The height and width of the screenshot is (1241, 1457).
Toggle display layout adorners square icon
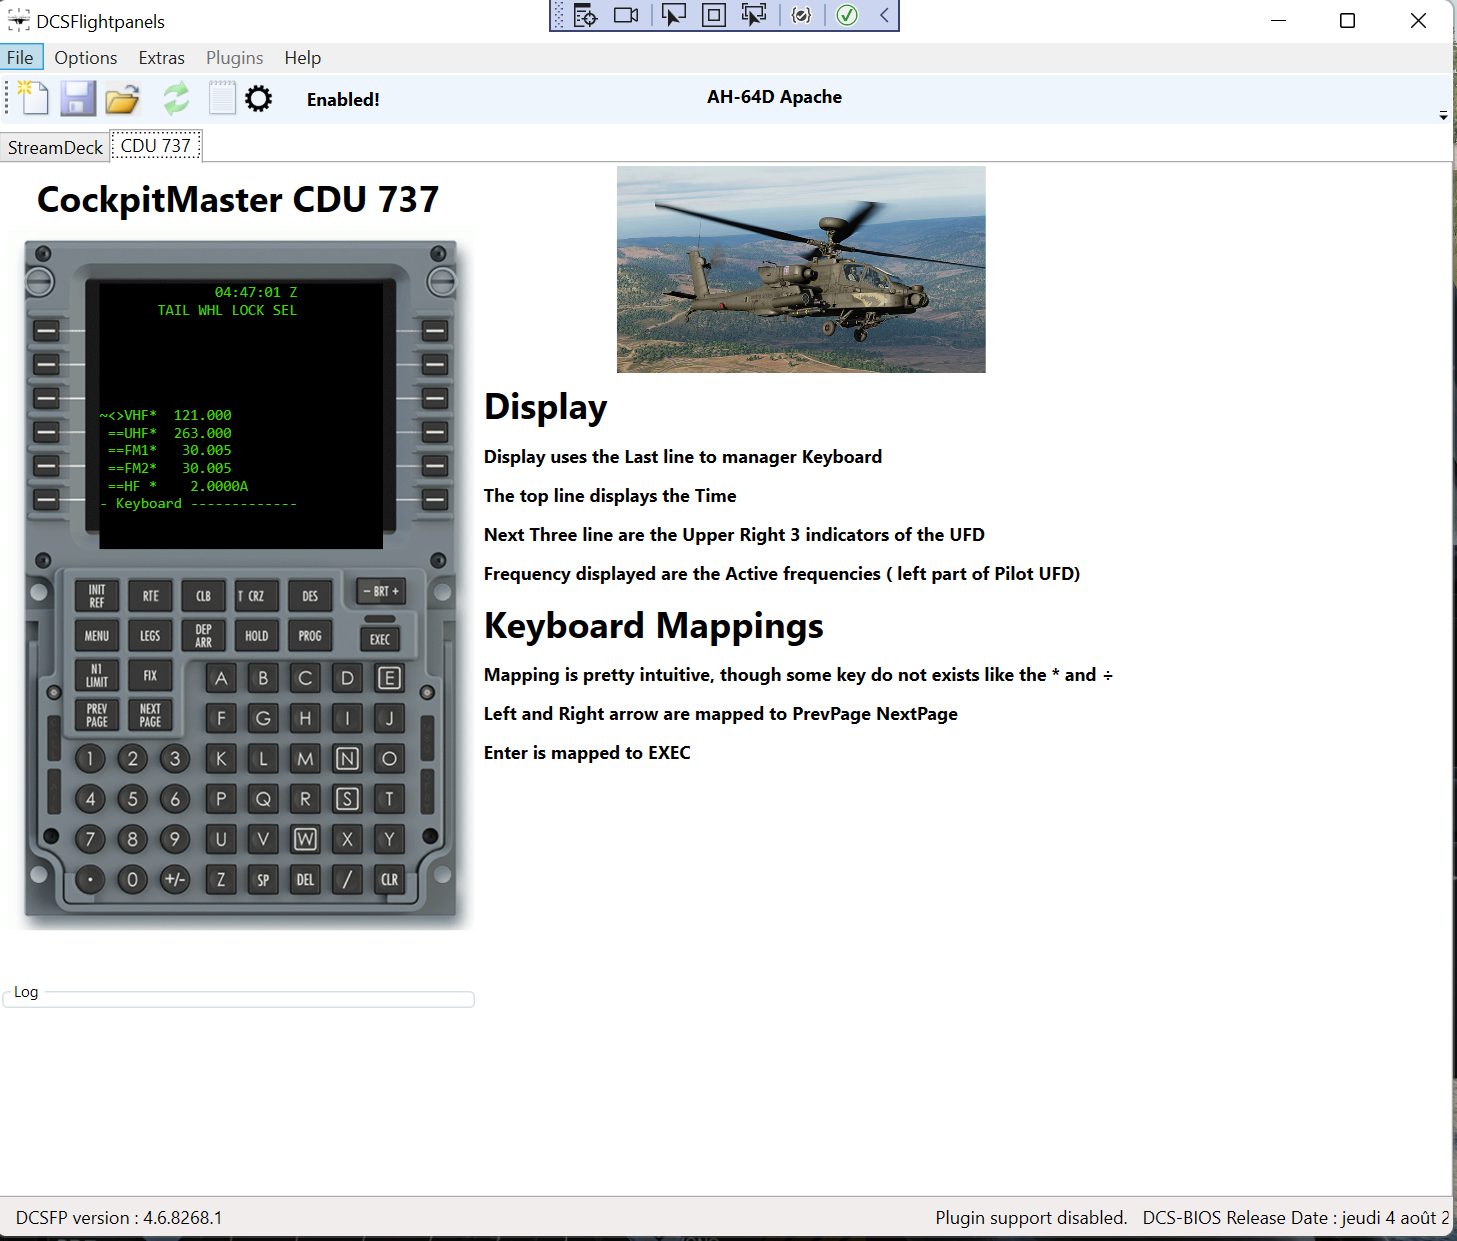click(x=714, y=15)
